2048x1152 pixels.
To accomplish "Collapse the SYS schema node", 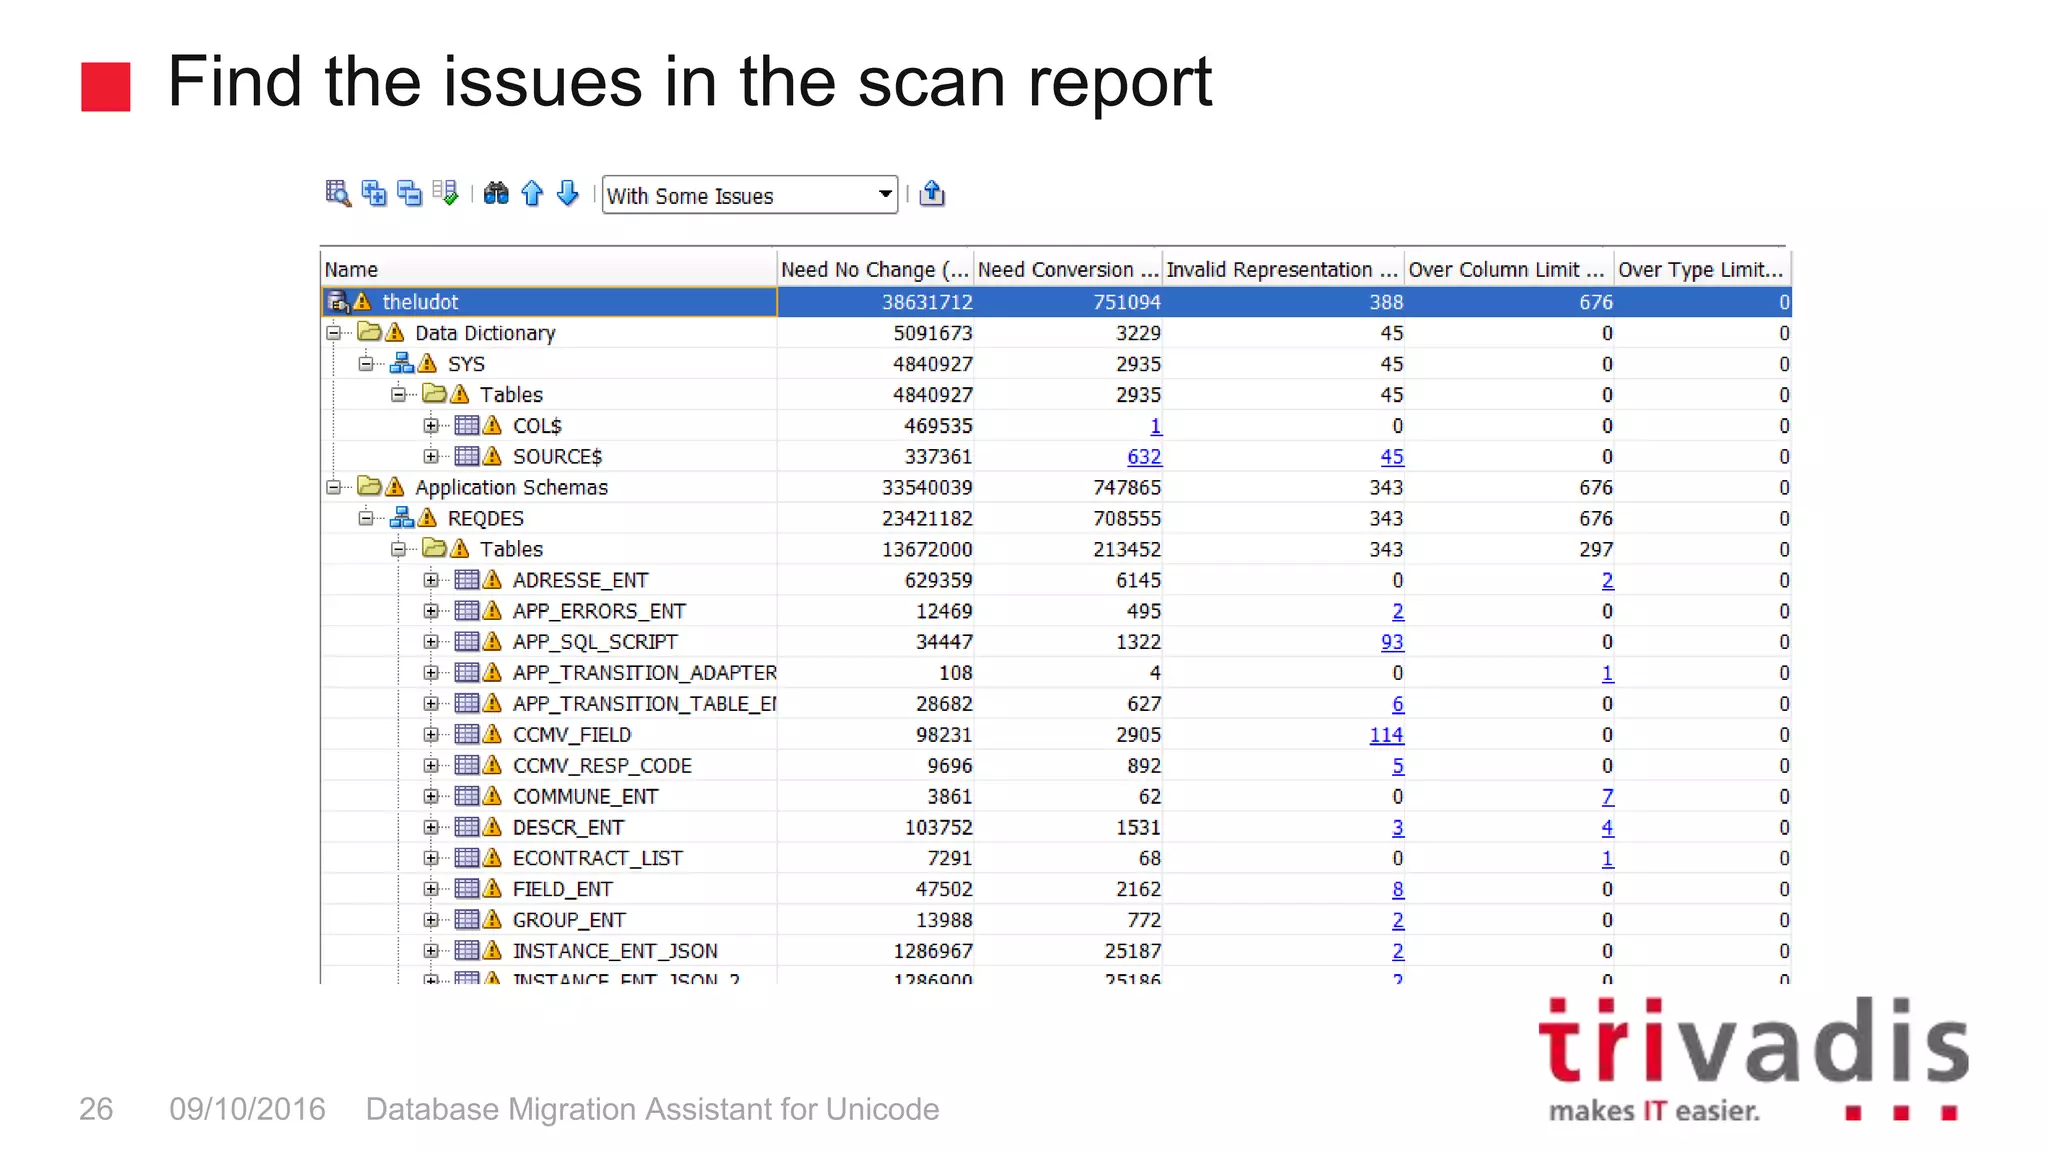I will pyautogui.click(x=366, y=363).
